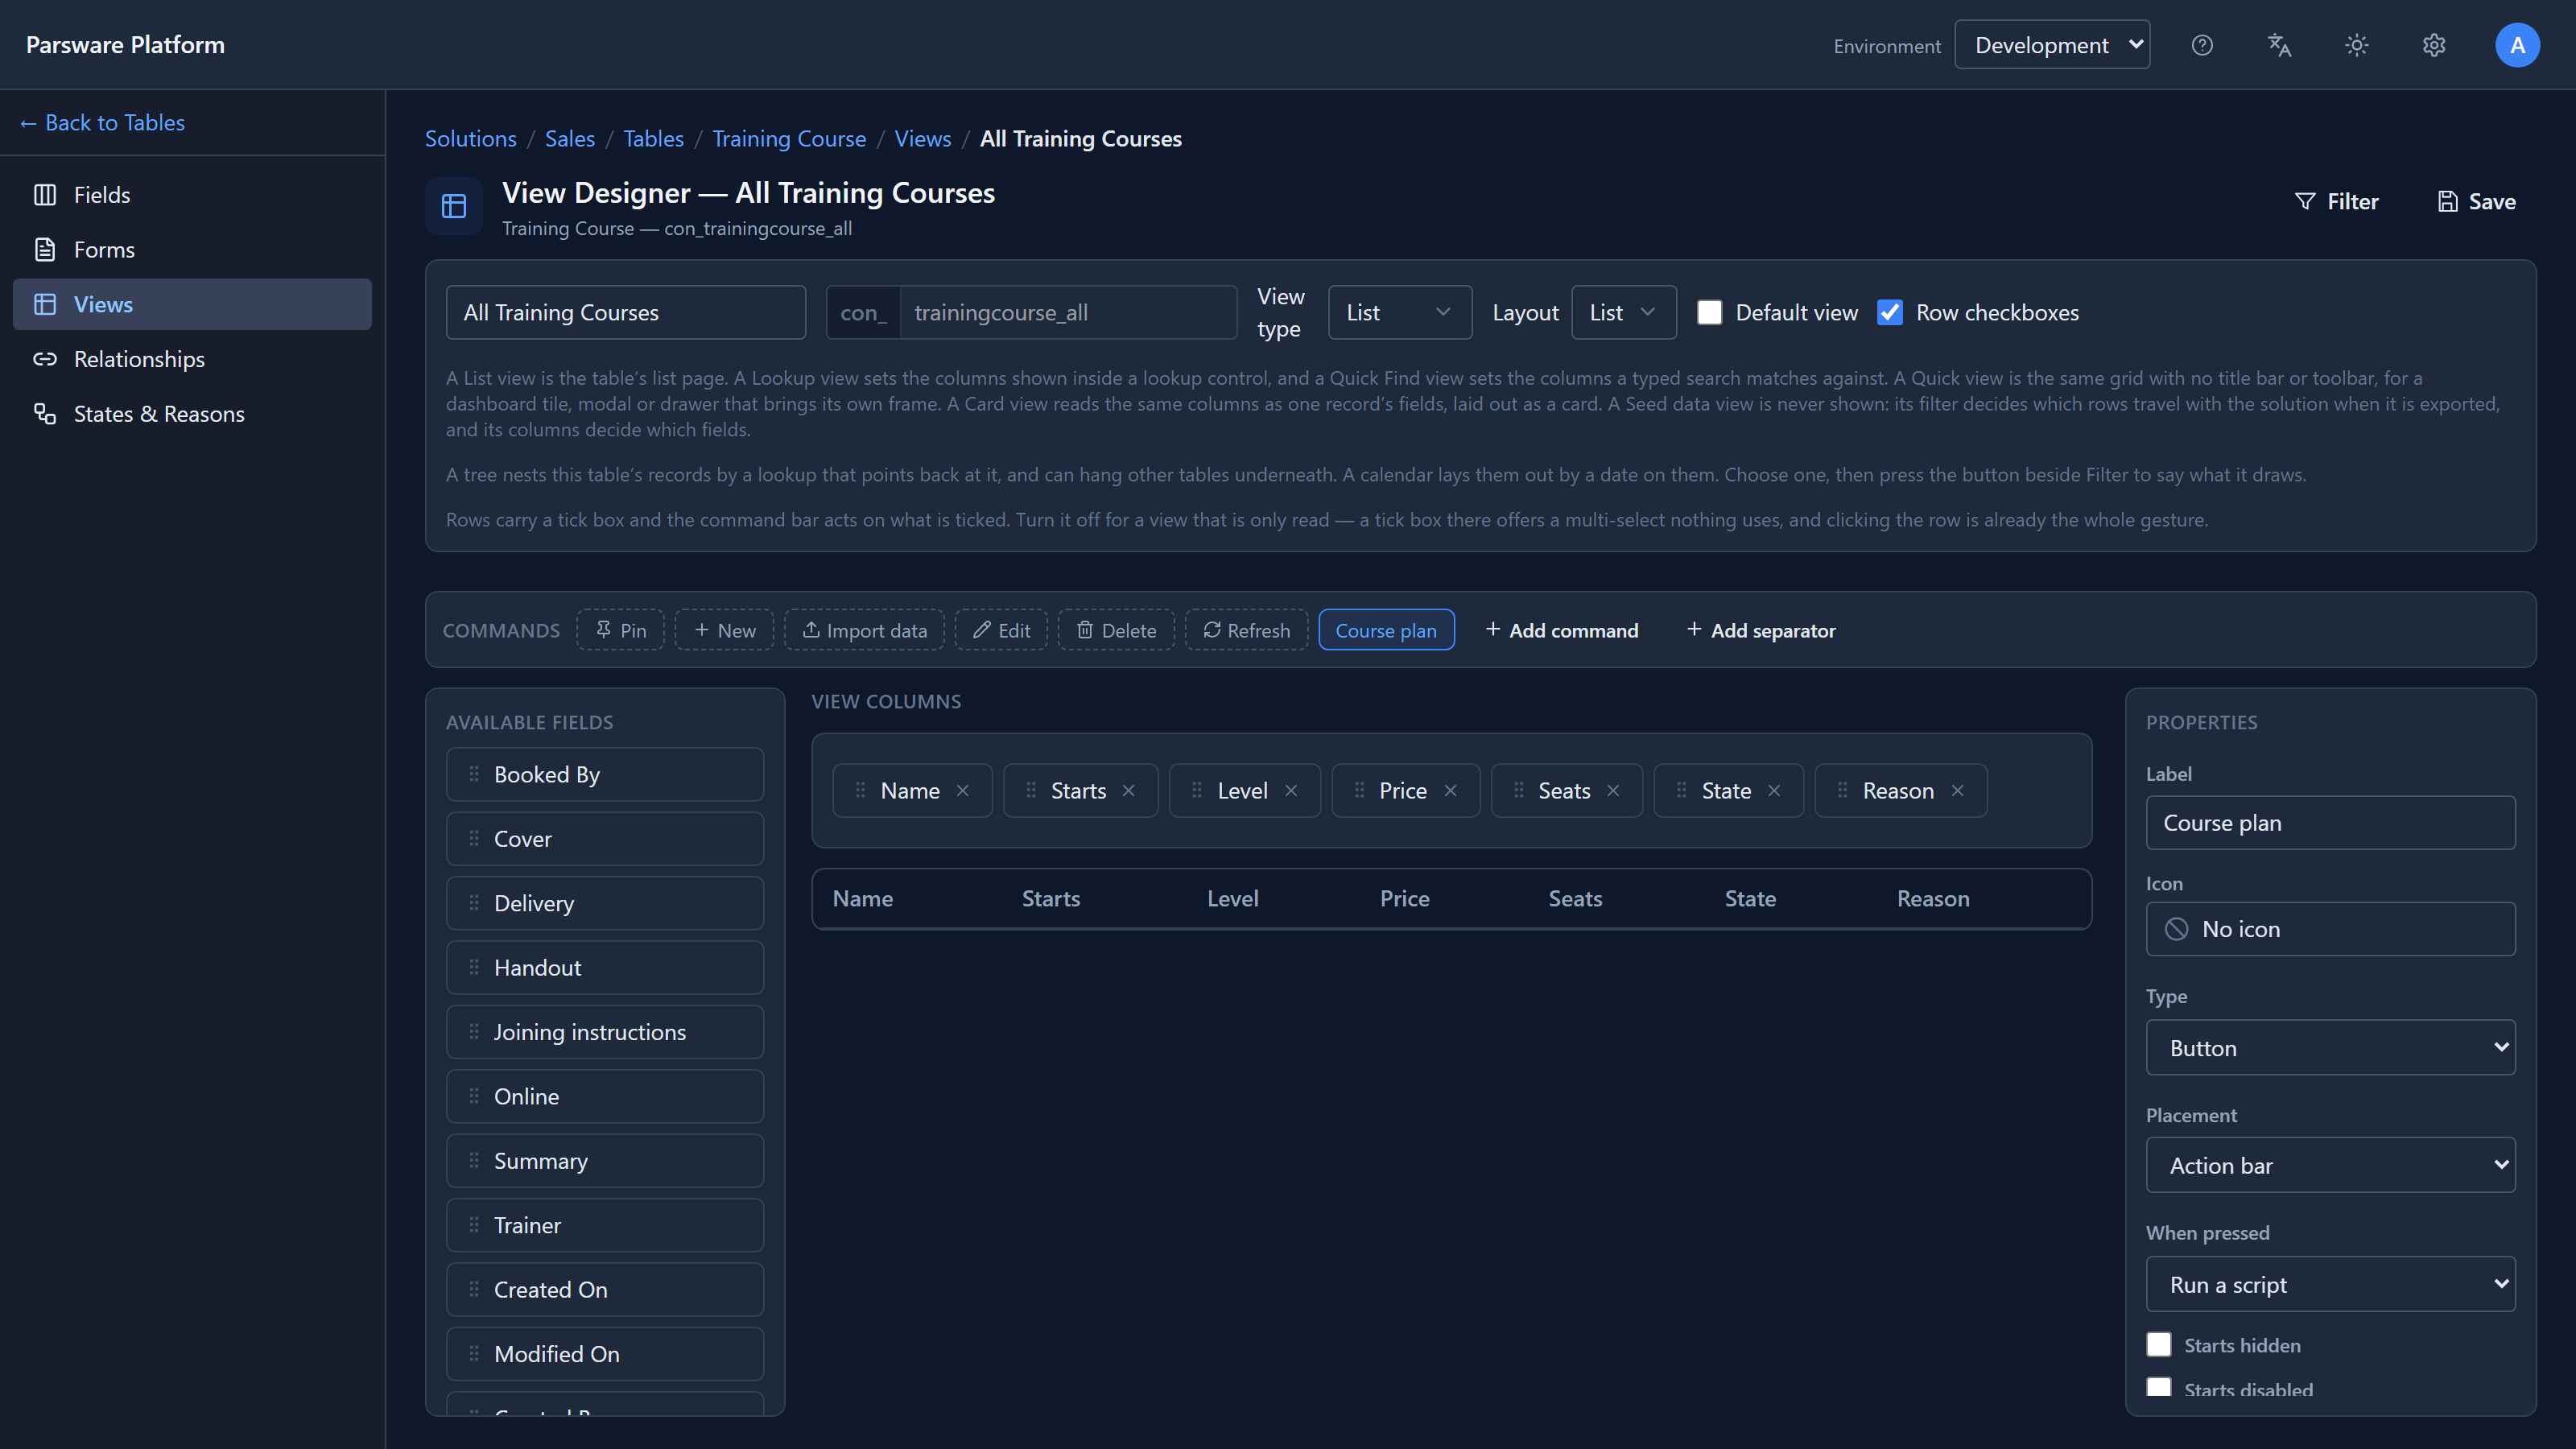This screenshot has height=1449, width=2576.
Task: Follow the Back to Tables link
Action: pyautogui.click(x=102, y=123)
